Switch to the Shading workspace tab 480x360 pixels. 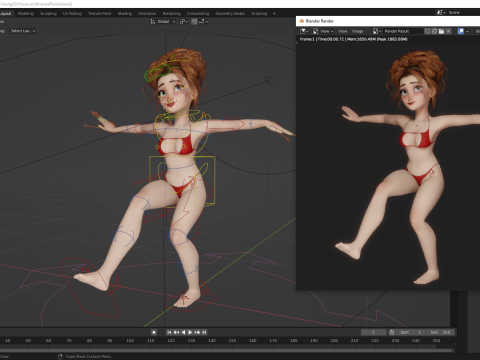[125, 13]
